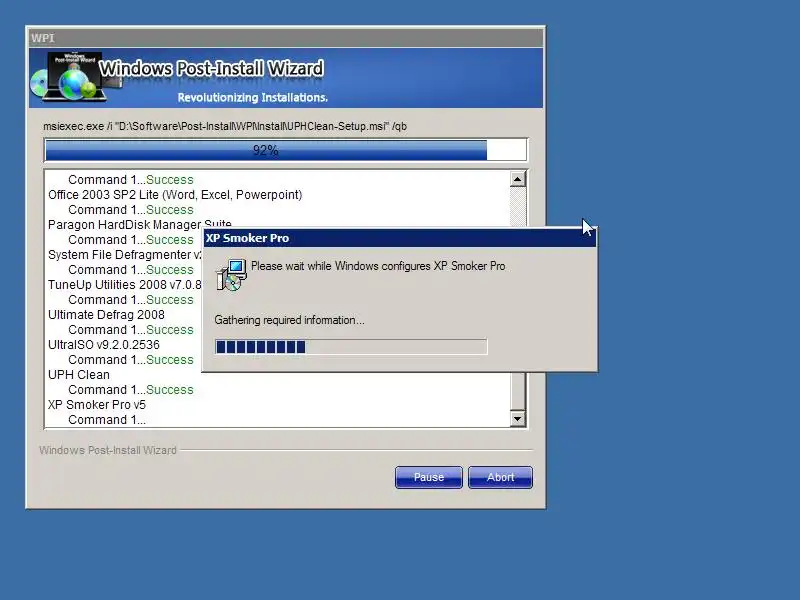
Task: Select the XP Smoker Pro dialog title bar
Action: (x=399, y=238)
